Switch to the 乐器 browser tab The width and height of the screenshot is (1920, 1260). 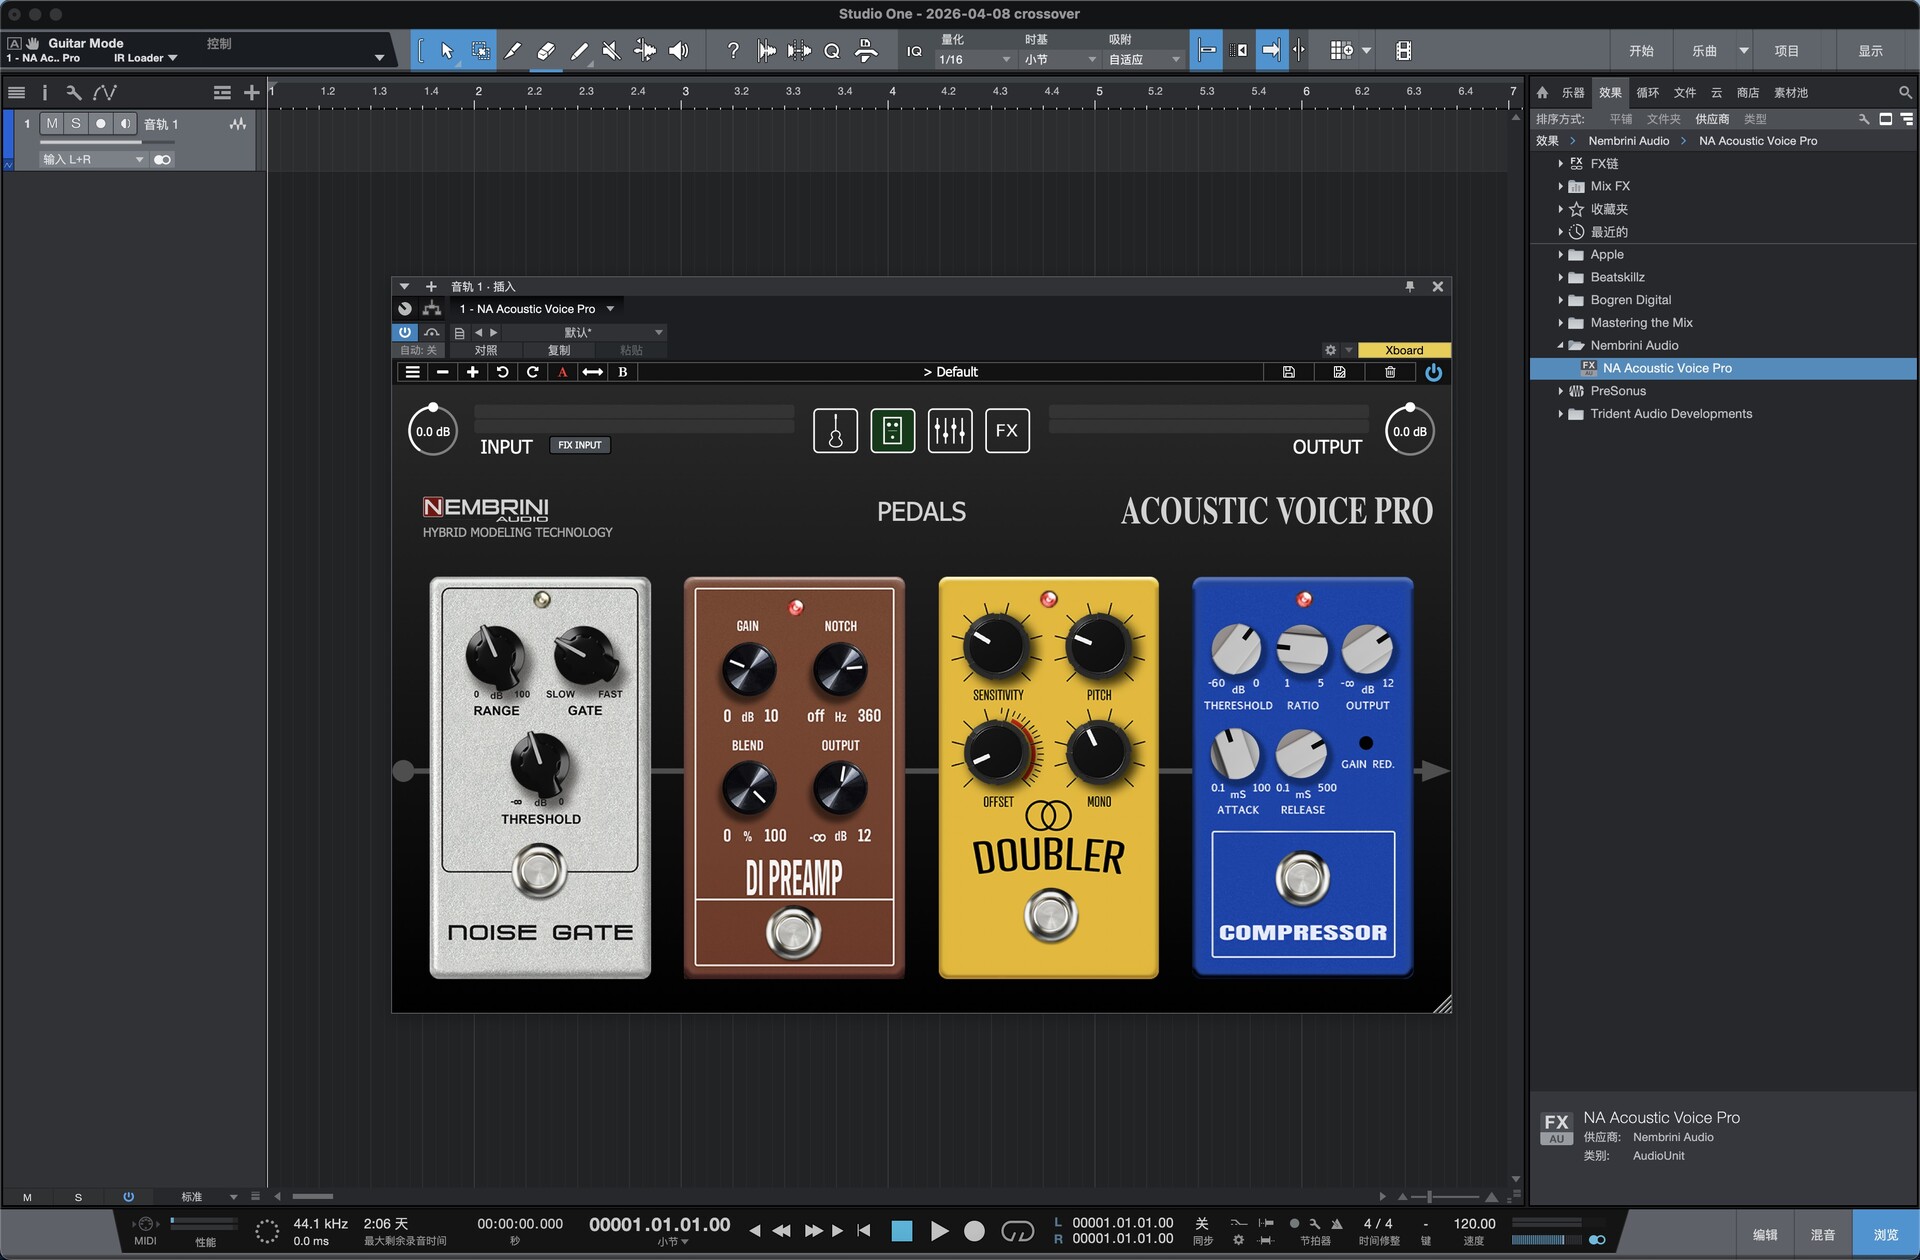click(x=1573, y=93)
